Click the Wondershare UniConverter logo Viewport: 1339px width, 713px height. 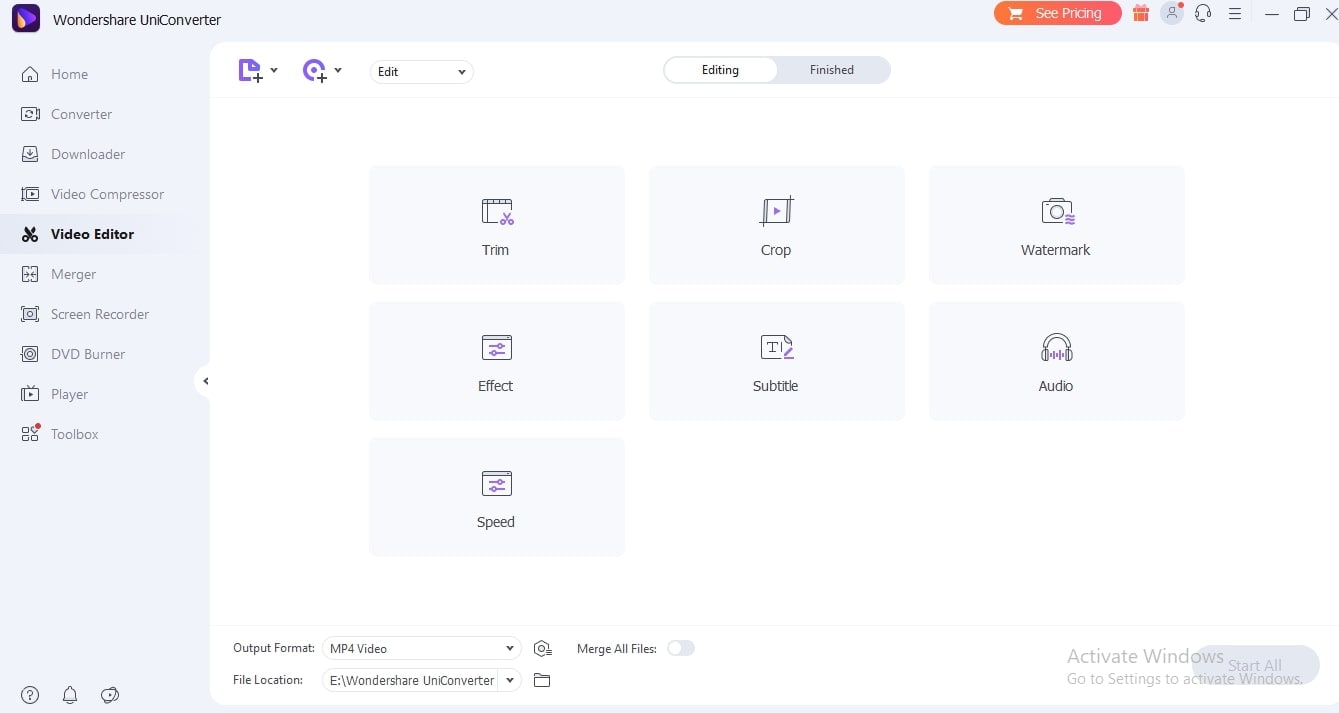click(26, 19)
